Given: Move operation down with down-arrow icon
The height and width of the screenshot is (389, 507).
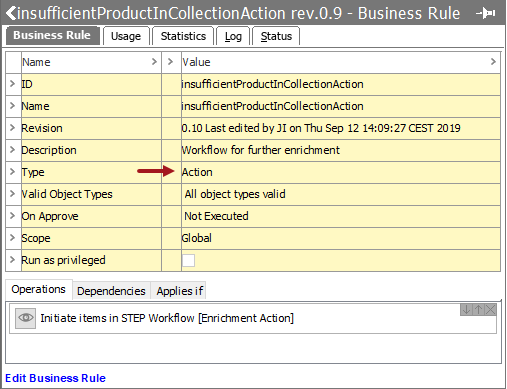Looking at the screenshot, I should pyautogui.click(x=466, y=310).
